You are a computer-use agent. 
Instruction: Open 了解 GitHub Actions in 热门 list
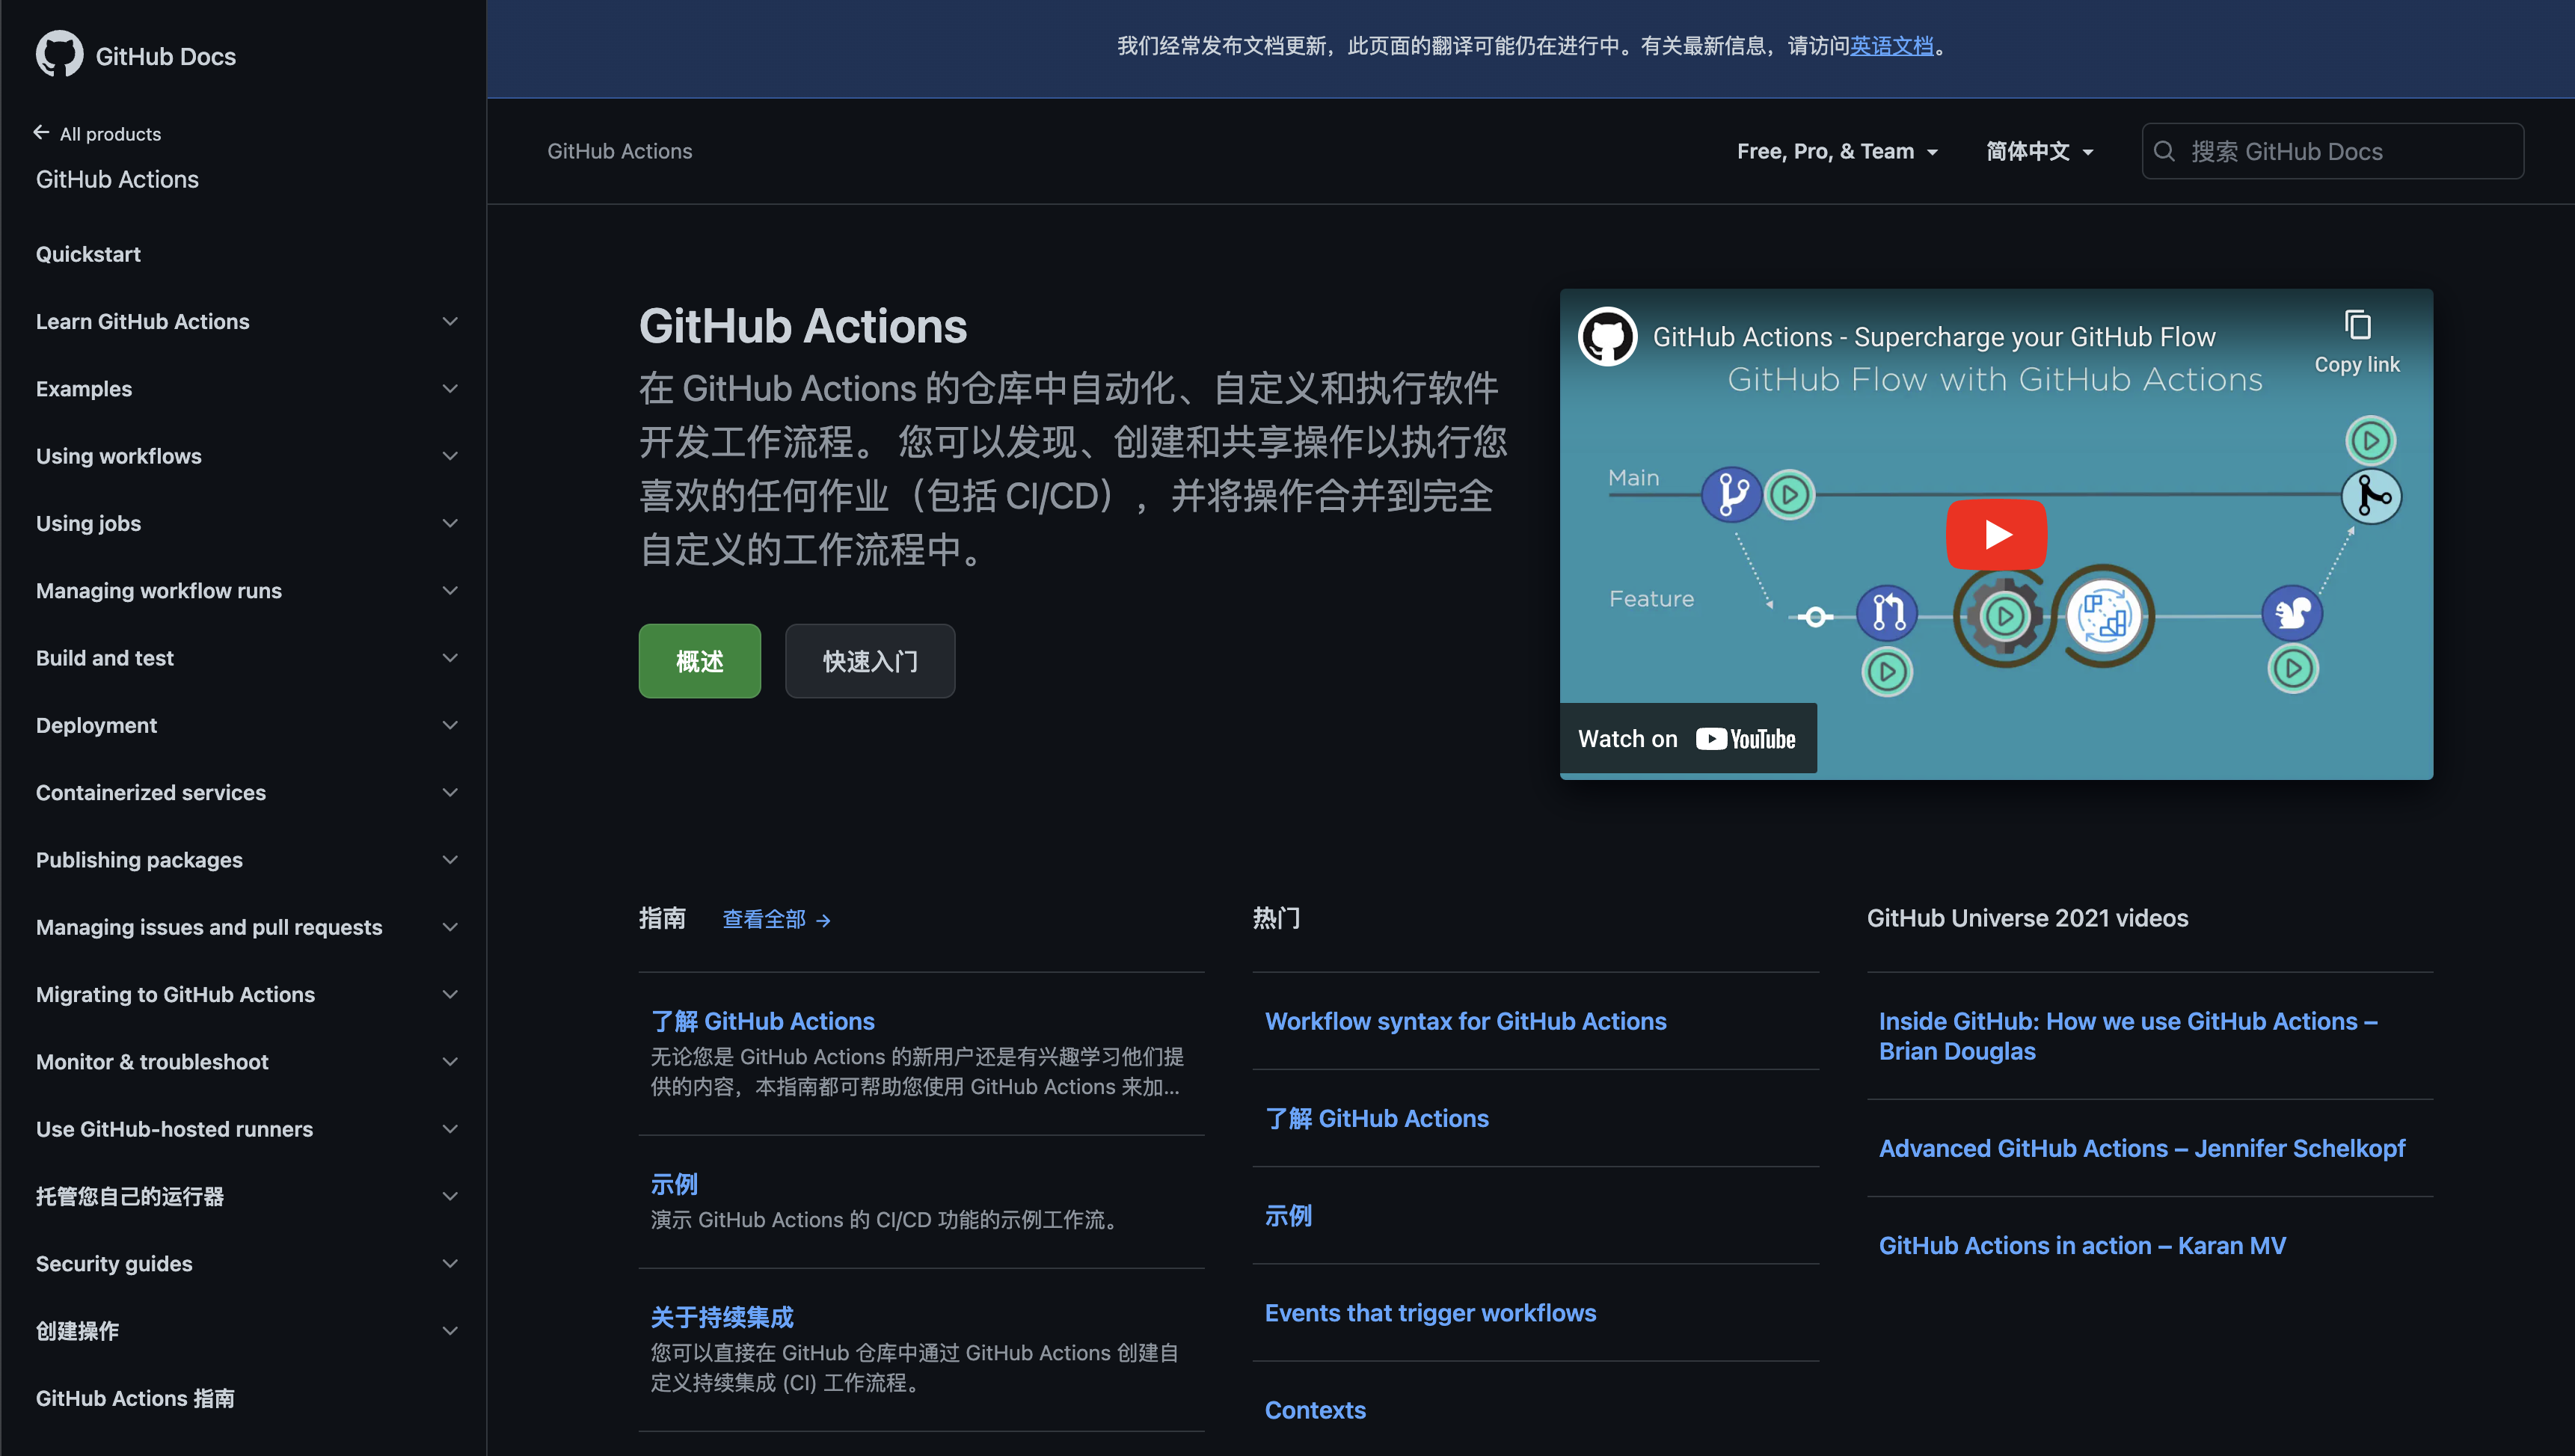point(1376,1119)
